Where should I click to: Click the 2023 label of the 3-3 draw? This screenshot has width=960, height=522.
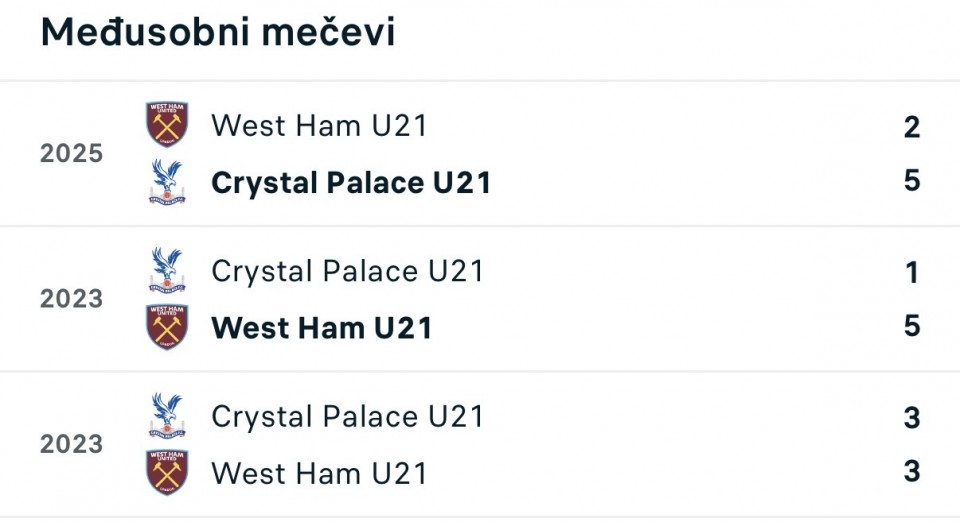[x=71, y=444]
